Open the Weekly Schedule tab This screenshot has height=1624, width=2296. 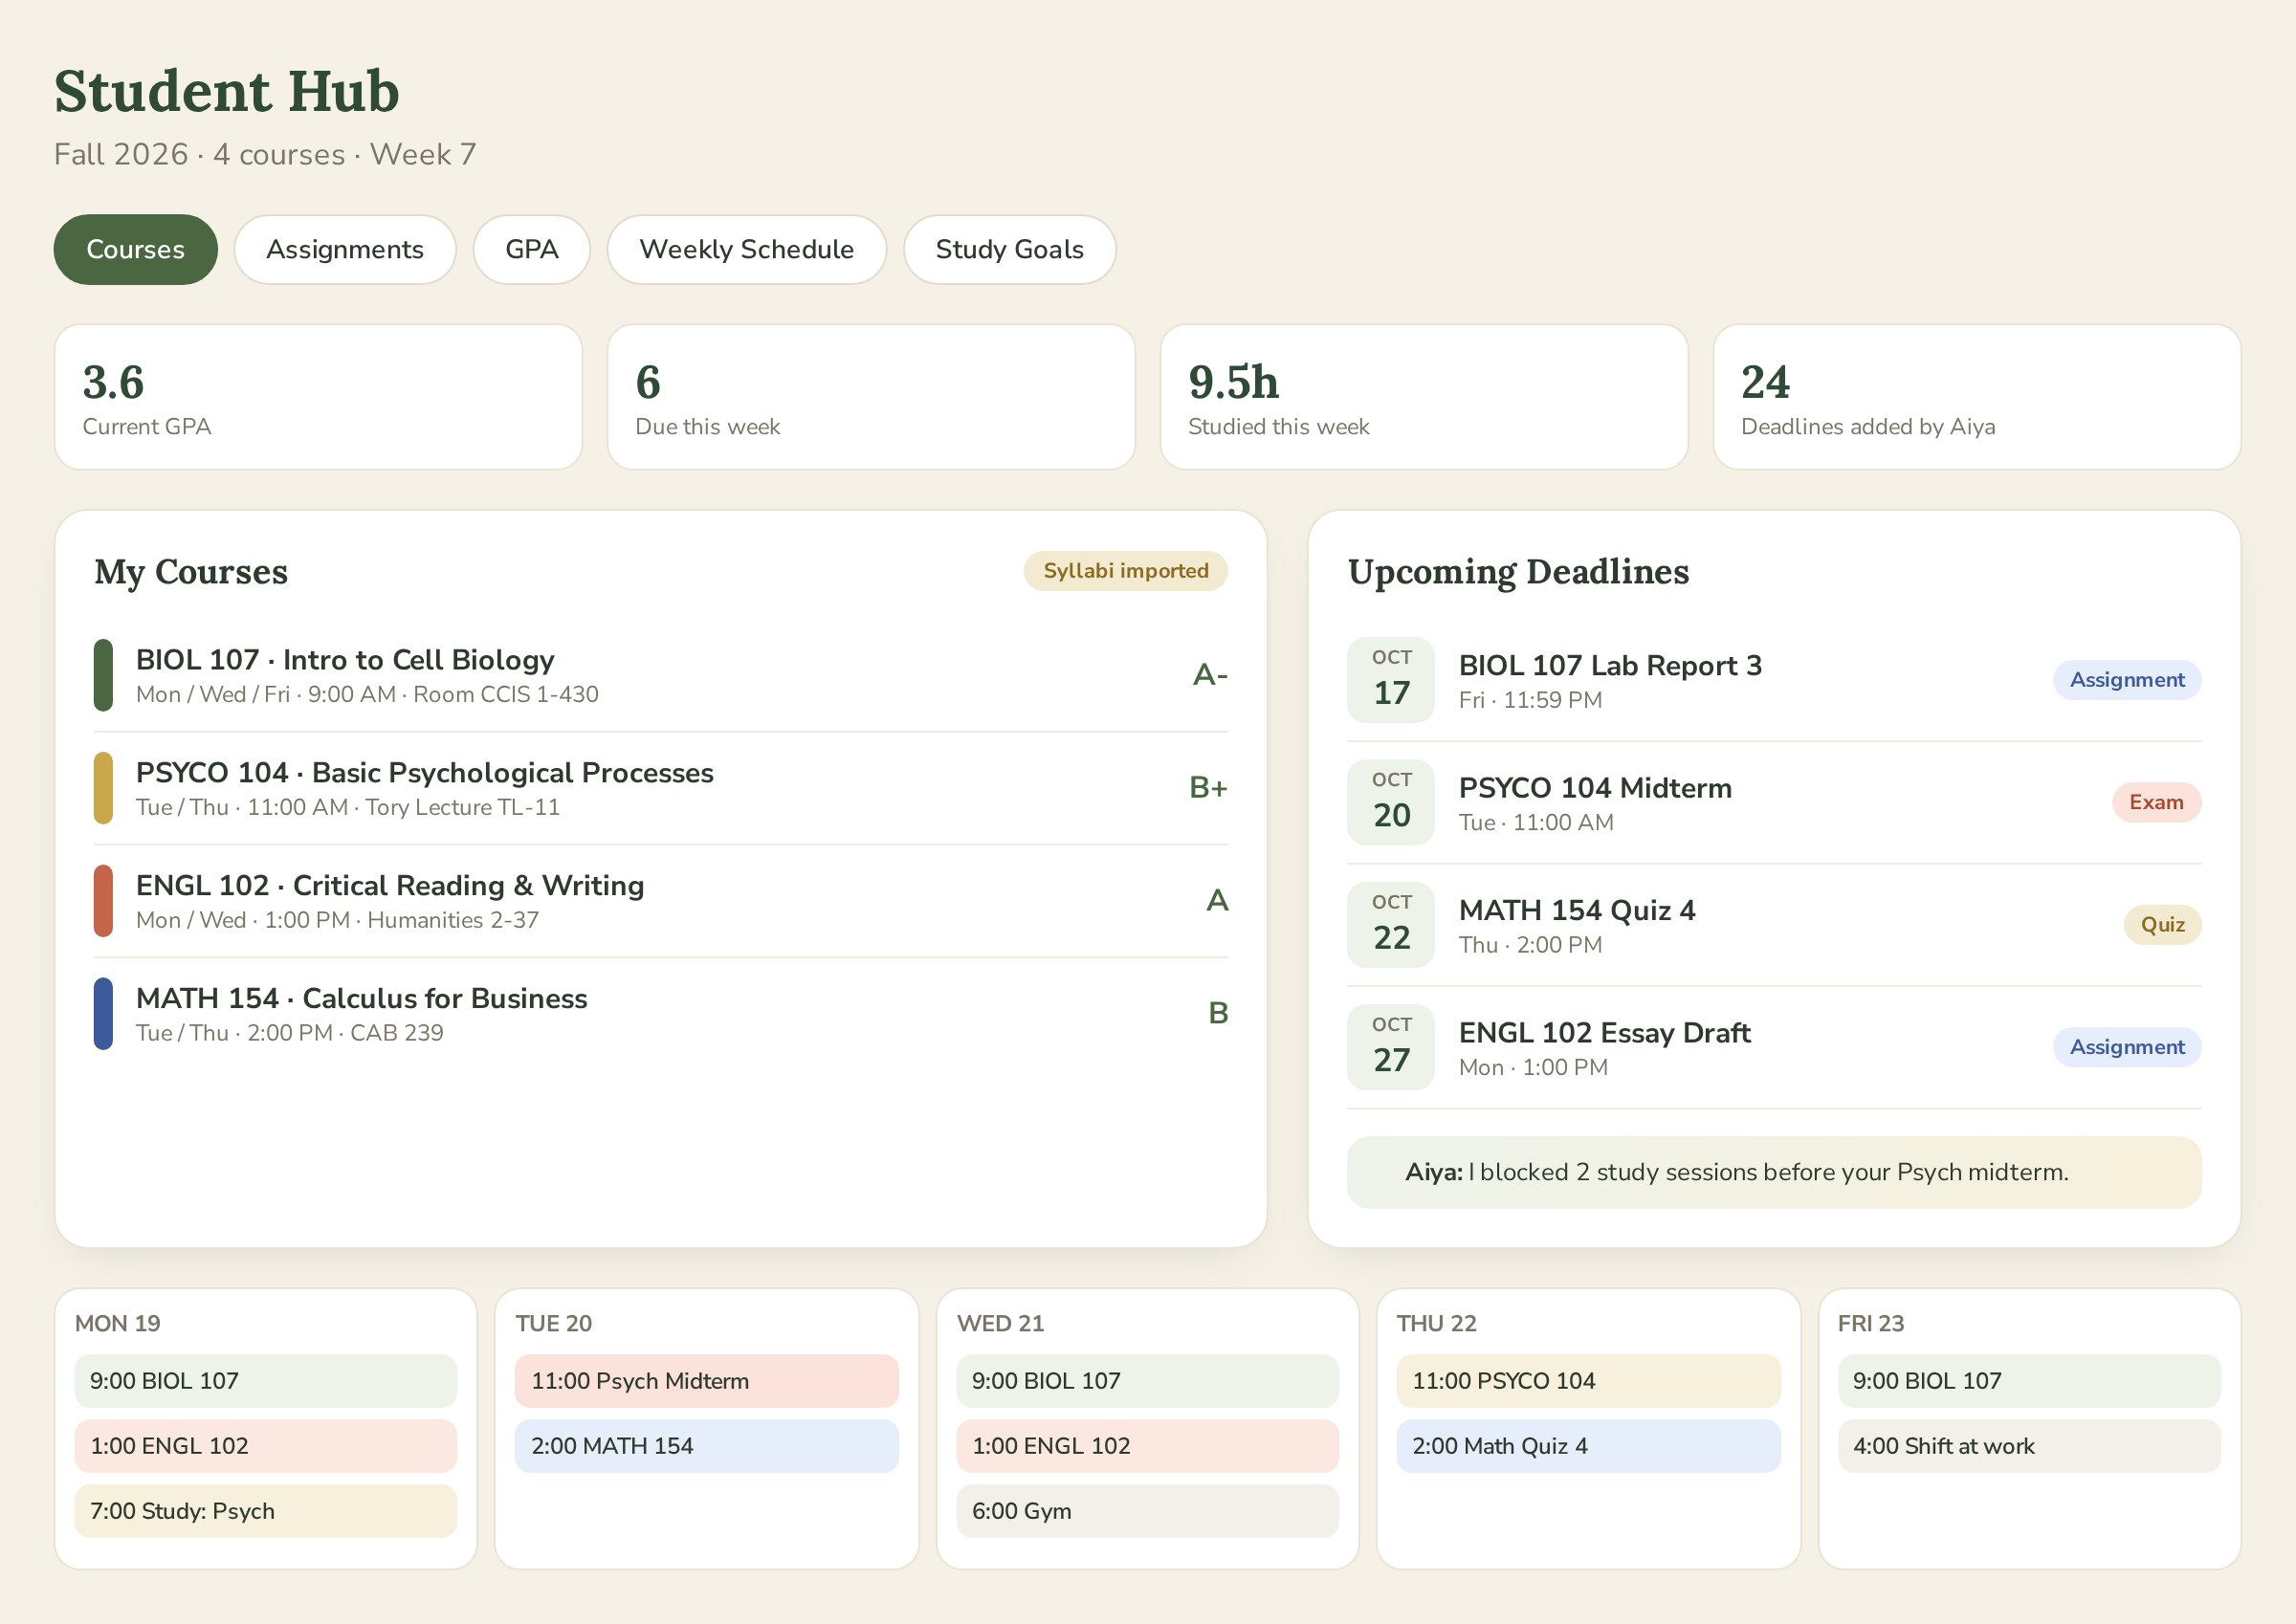[x=746, y=249]
